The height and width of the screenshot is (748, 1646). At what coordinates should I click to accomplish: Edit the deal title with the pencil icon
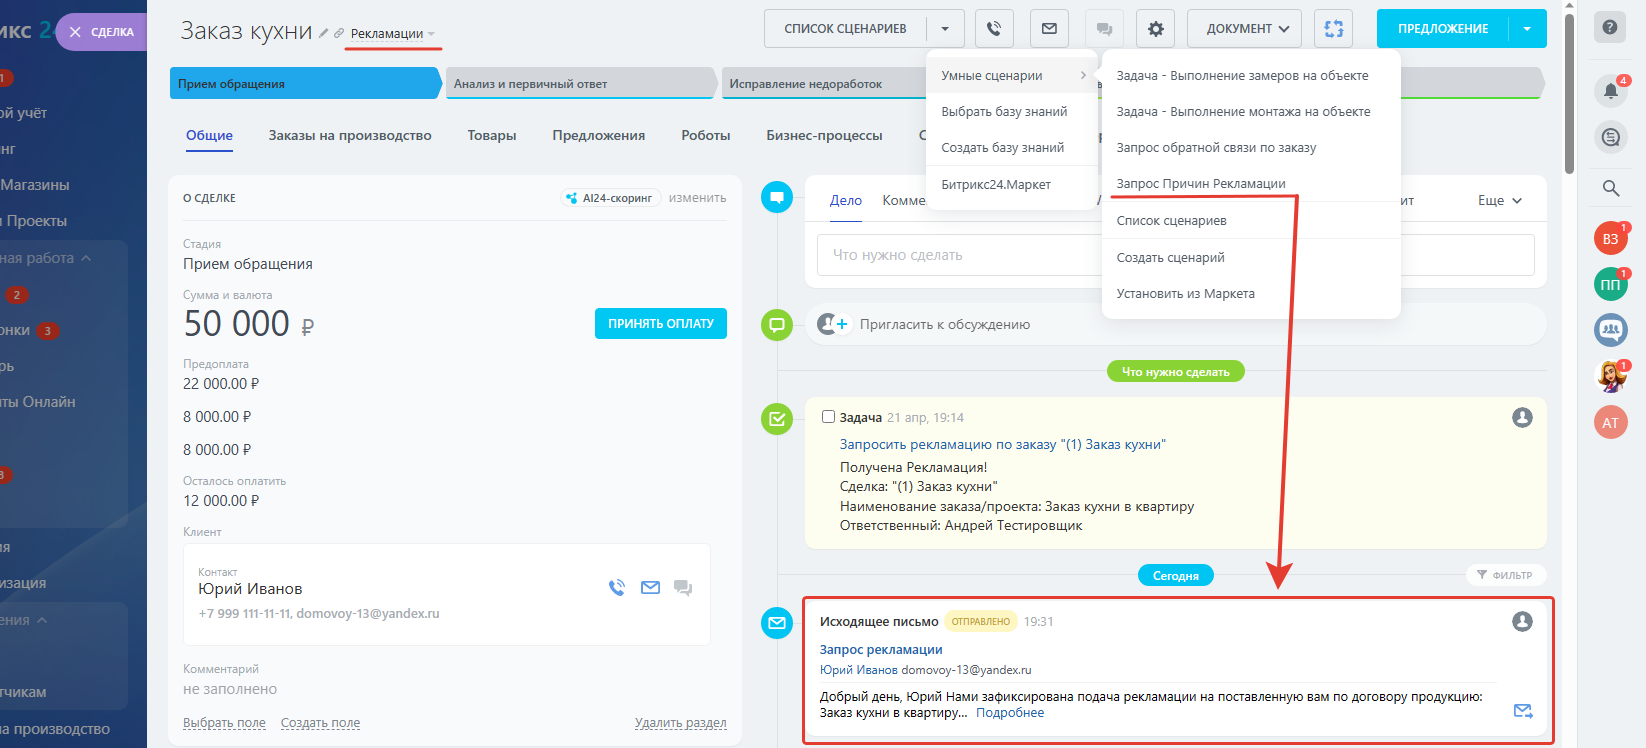(x=323, y=33)
